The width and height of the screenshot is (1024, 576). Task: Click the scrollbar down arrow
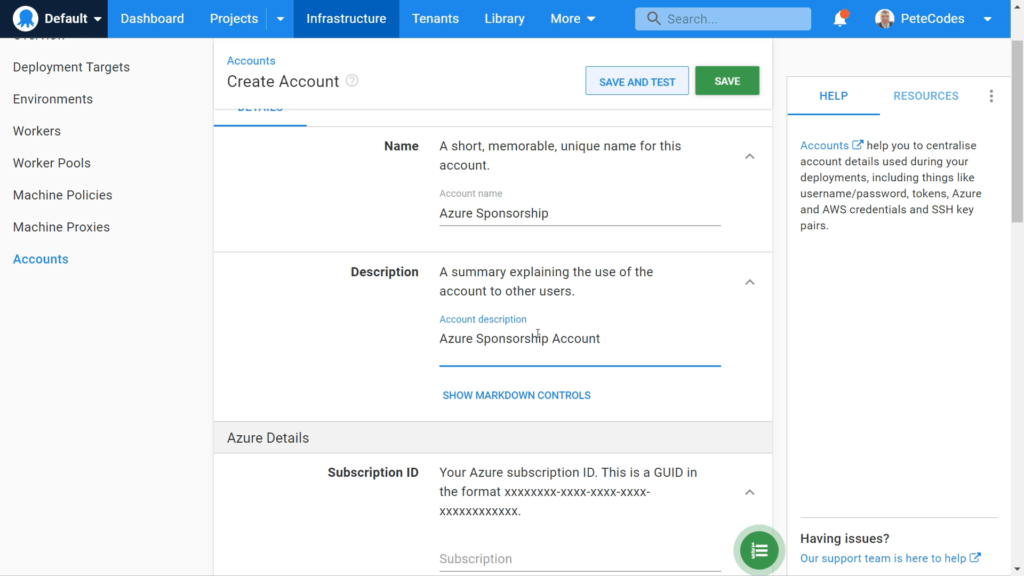[1017, 569]
